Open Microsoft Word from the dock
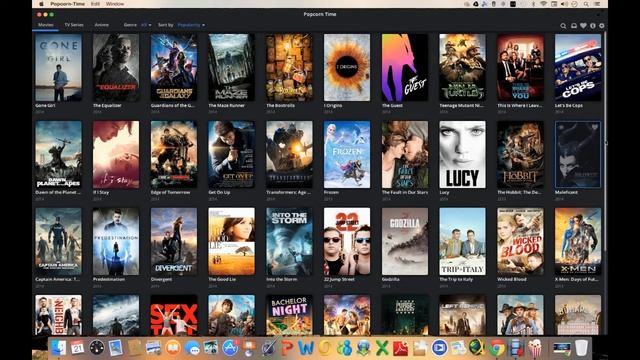Screen dimensions: 640x360 point(306,348)
